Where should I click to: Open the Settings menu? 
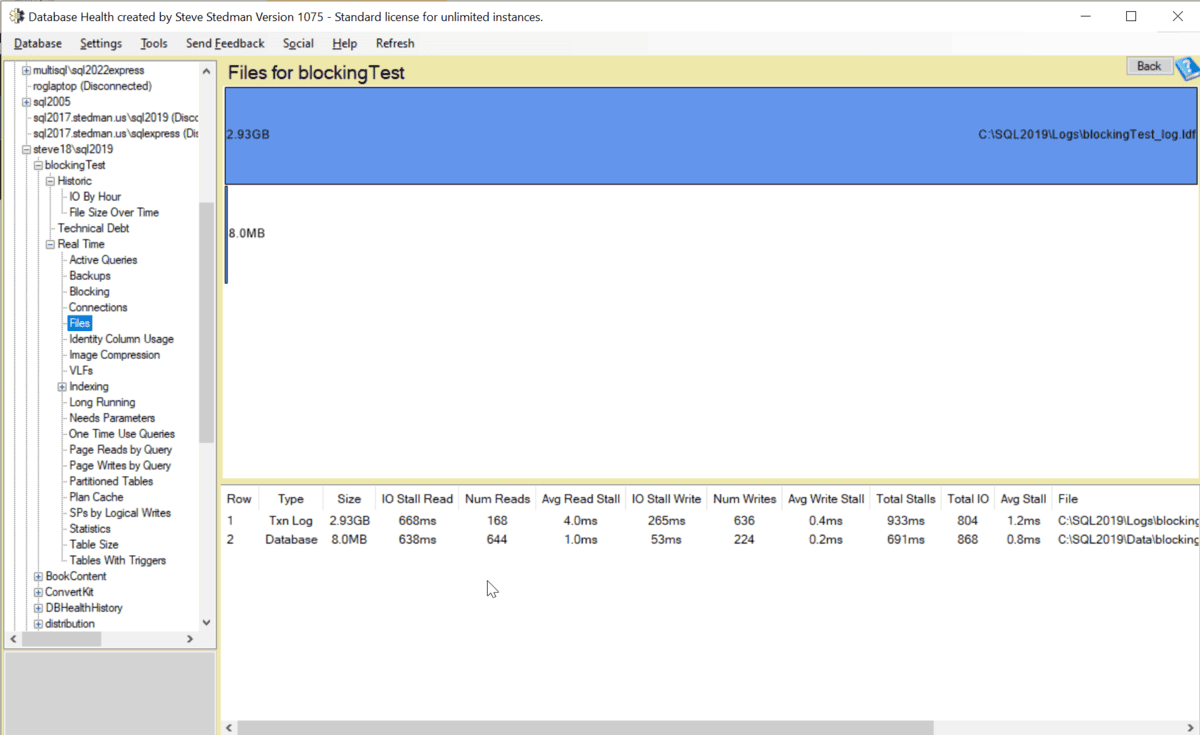pos(100,43)
